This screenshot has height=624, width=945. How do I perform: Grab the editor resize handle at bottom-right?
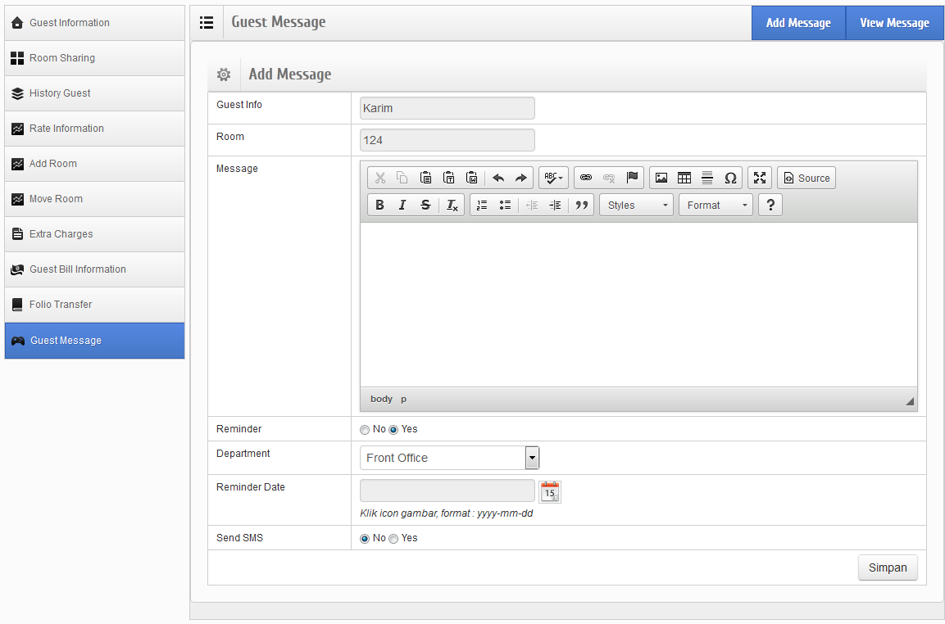coord(910,401)
